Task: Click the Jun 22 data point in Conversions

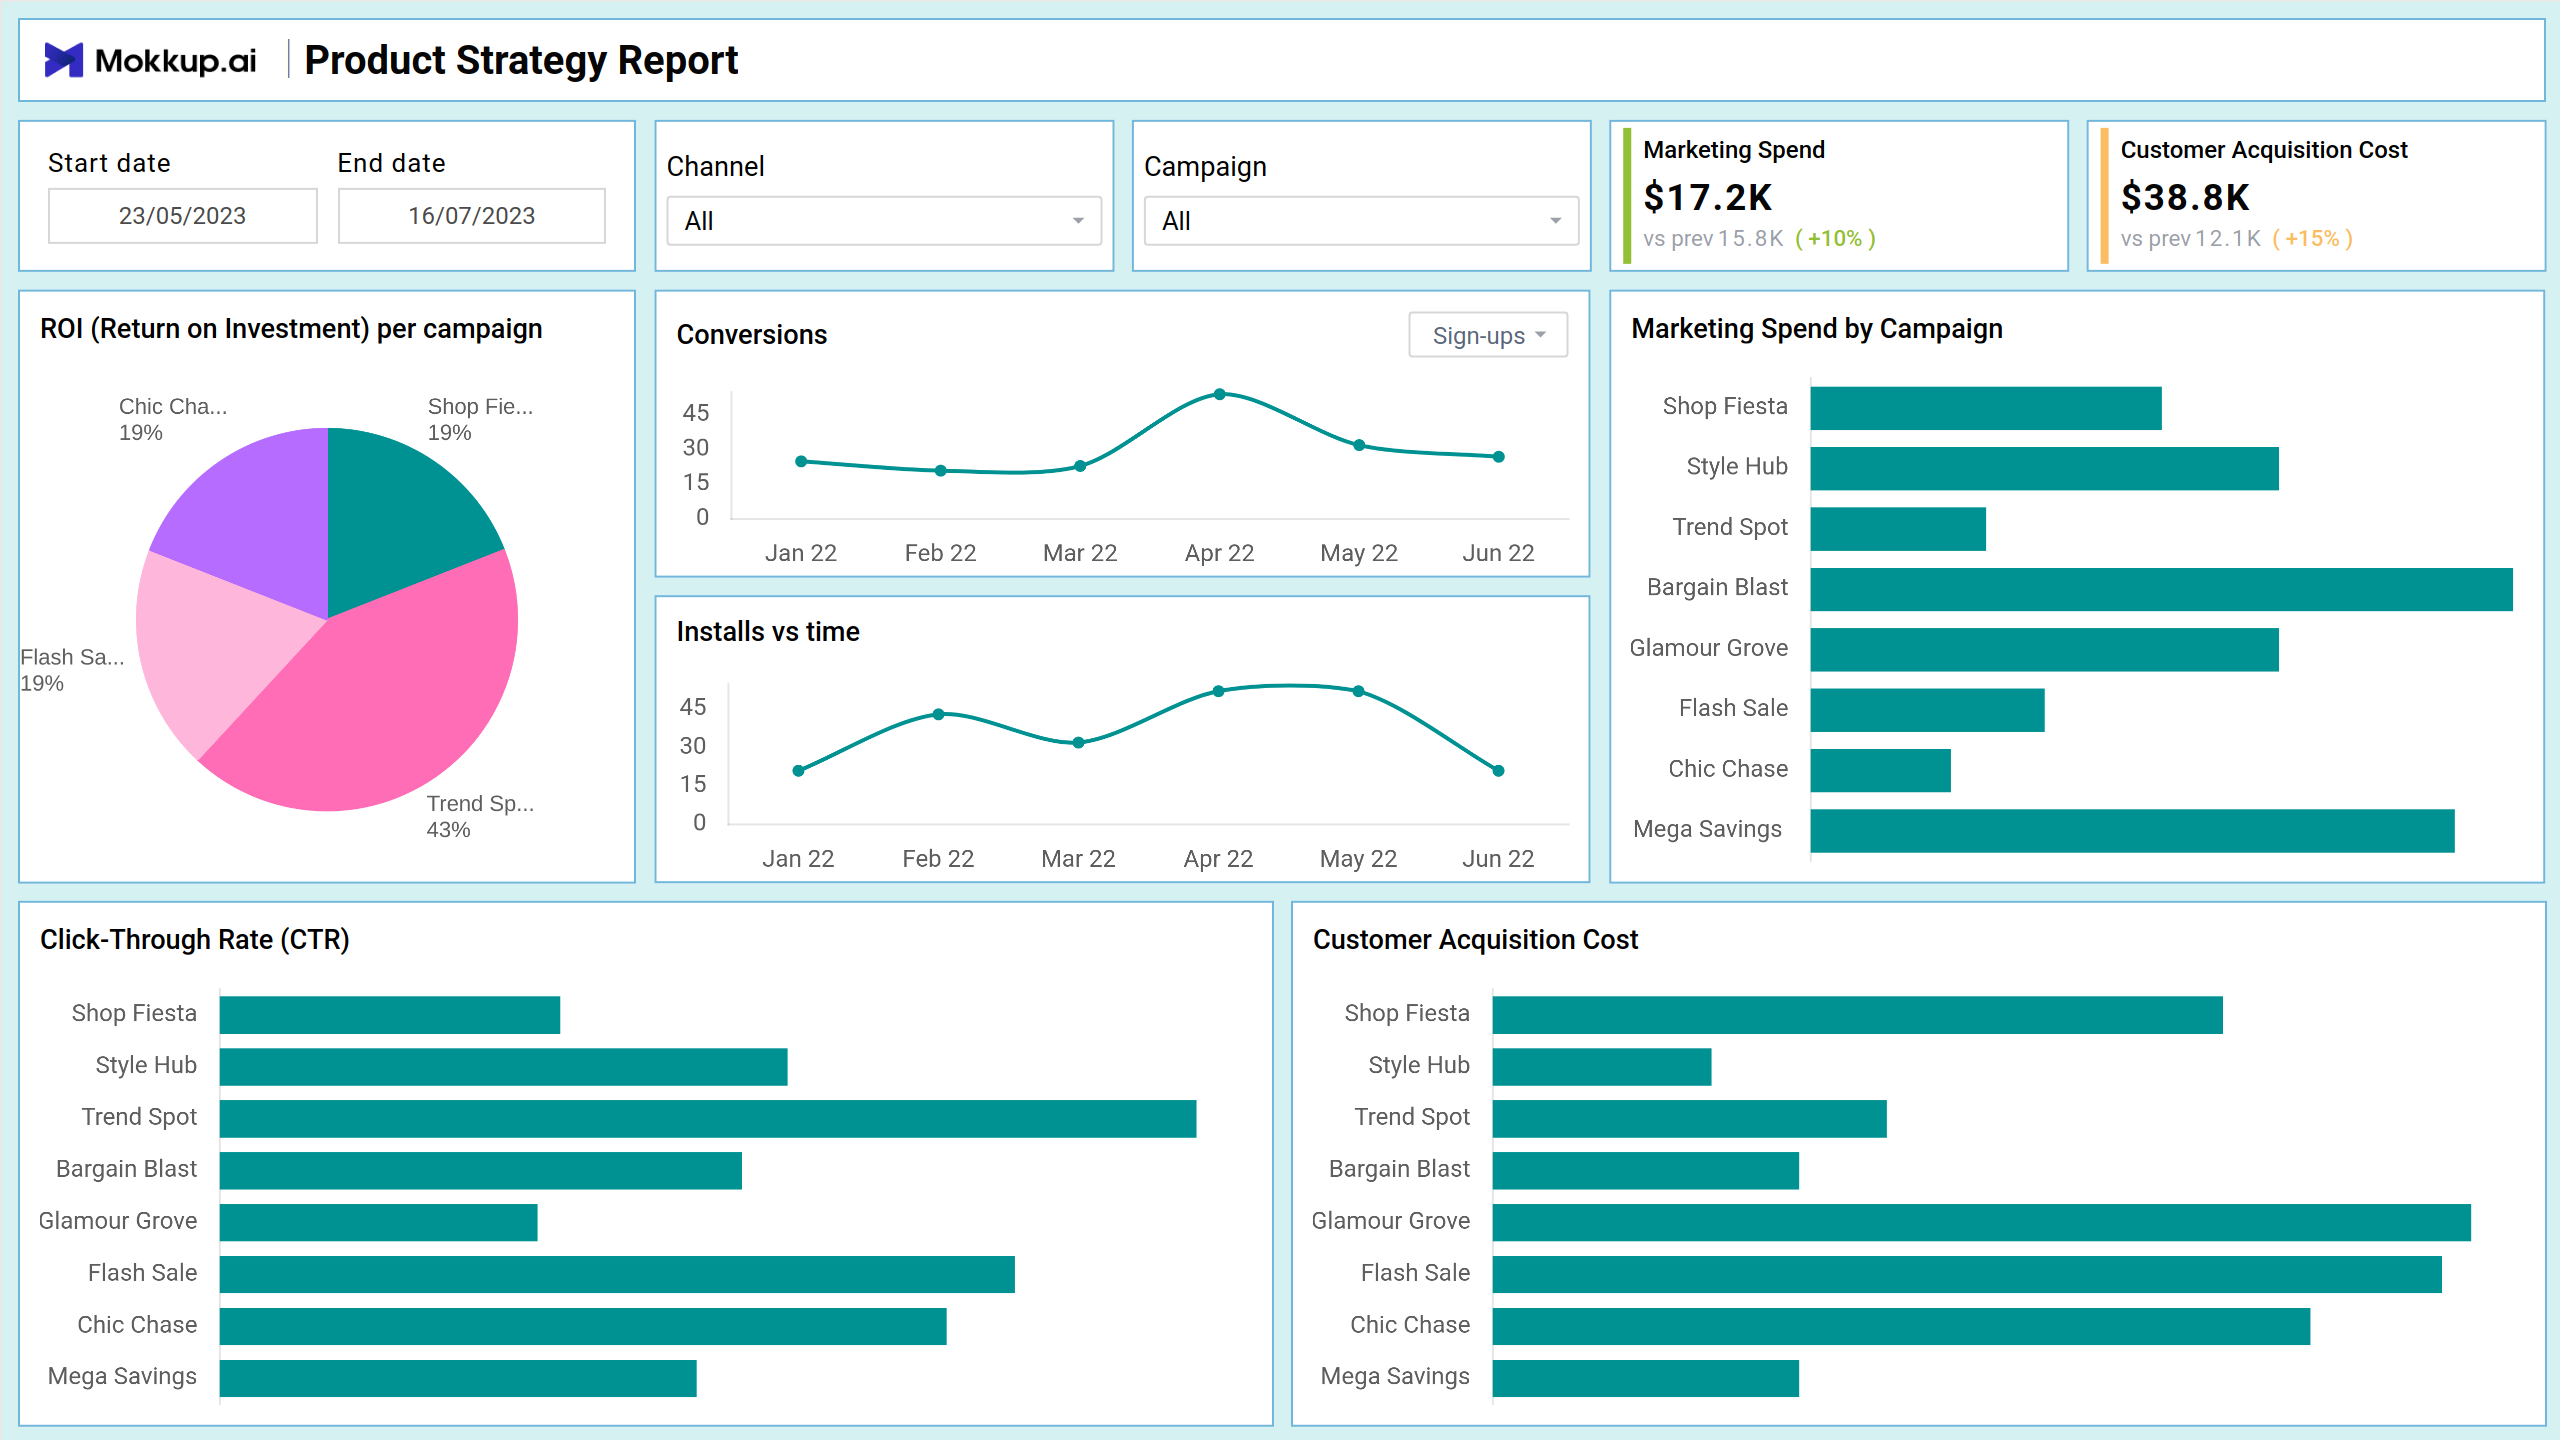Action: 1498,456
